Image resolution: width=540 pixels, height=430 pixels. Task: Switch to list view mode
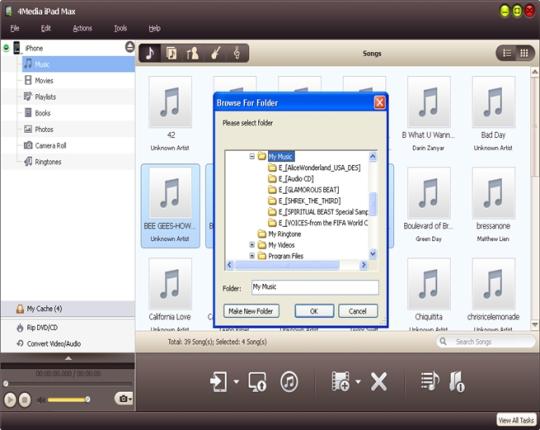tap(507, 53)
